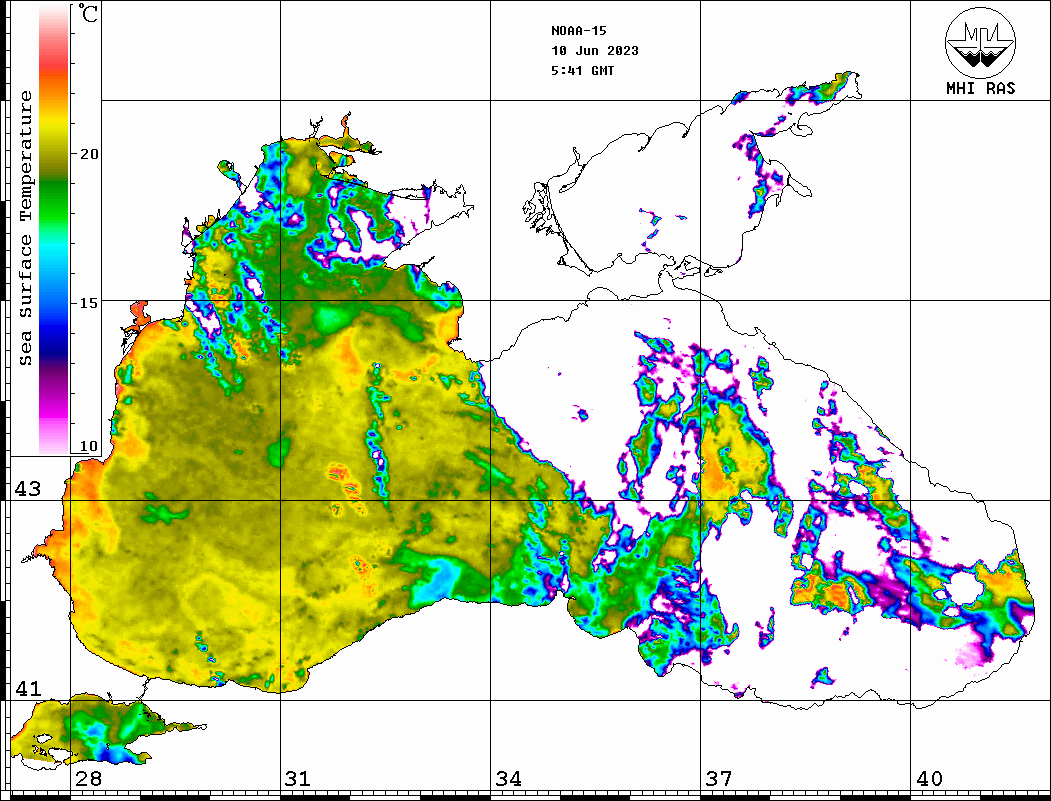Viewport: 1051px width, 801px height.
Task: Click the longitude label '31'
Action: pyautogui.click(x=298, y=779)
